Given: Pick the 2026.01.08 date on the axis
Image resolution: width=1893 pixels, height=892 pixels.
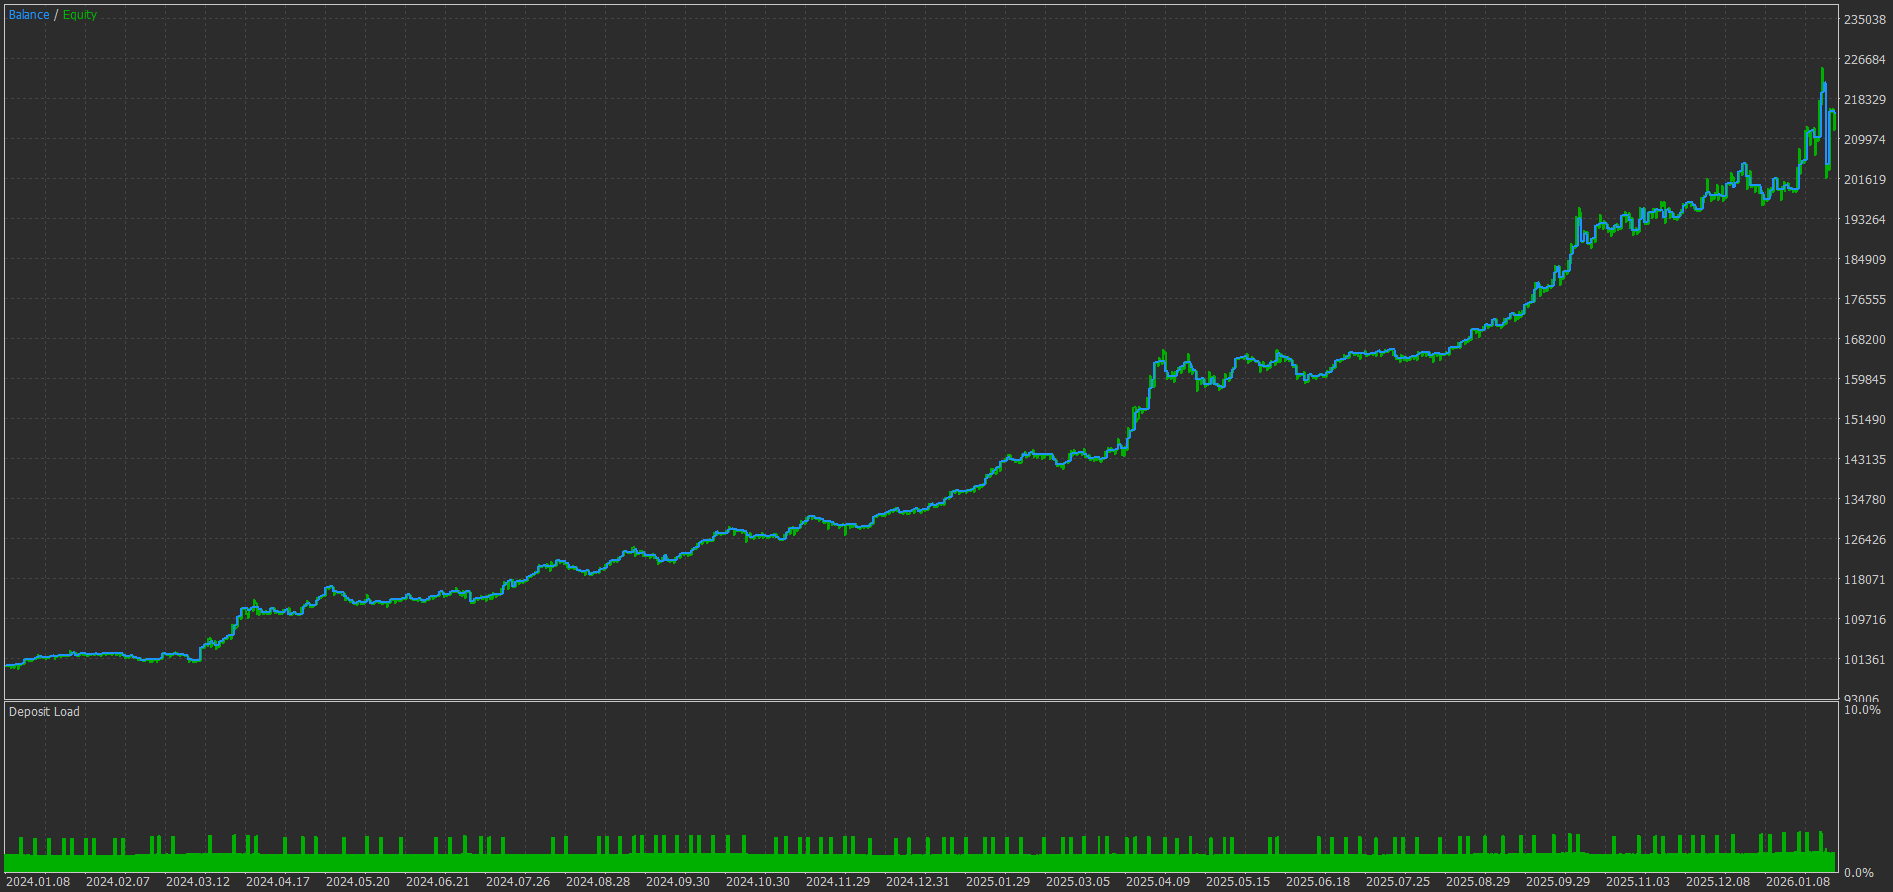Looking at the screenshot, I should click(1798, 882).
